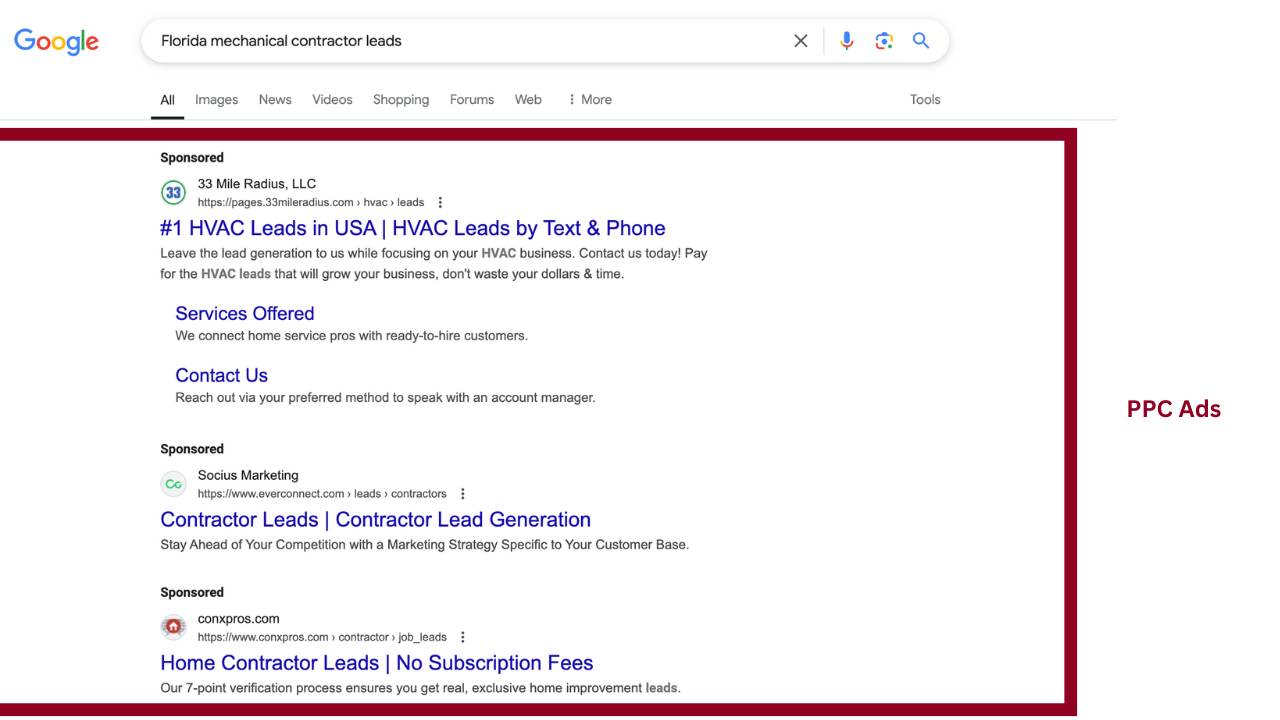This screenshot has height=720, width=1280.
Task: Click 'Stay Ahead of Your Competition' description
Action: 425,545
